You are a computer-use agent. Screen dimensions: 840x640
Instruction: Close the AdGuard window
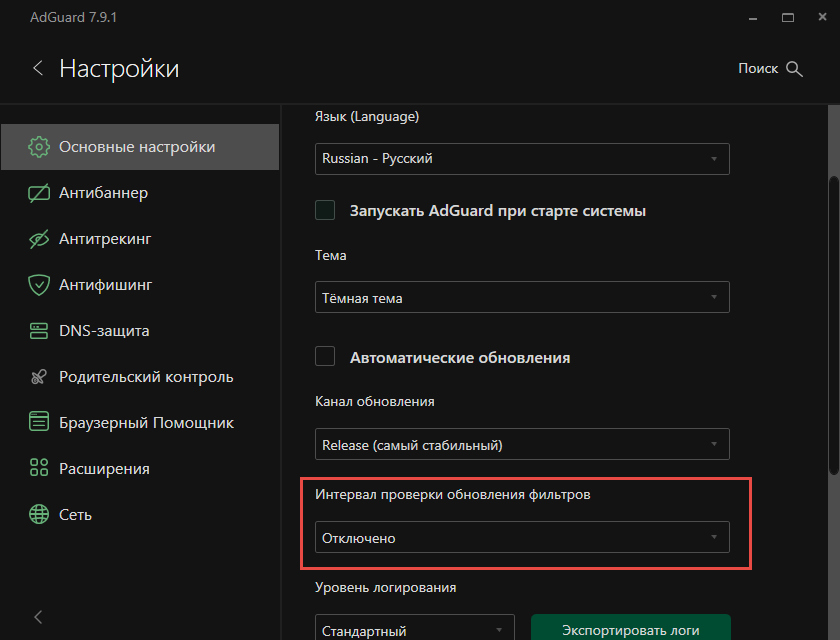click(822, 17)
